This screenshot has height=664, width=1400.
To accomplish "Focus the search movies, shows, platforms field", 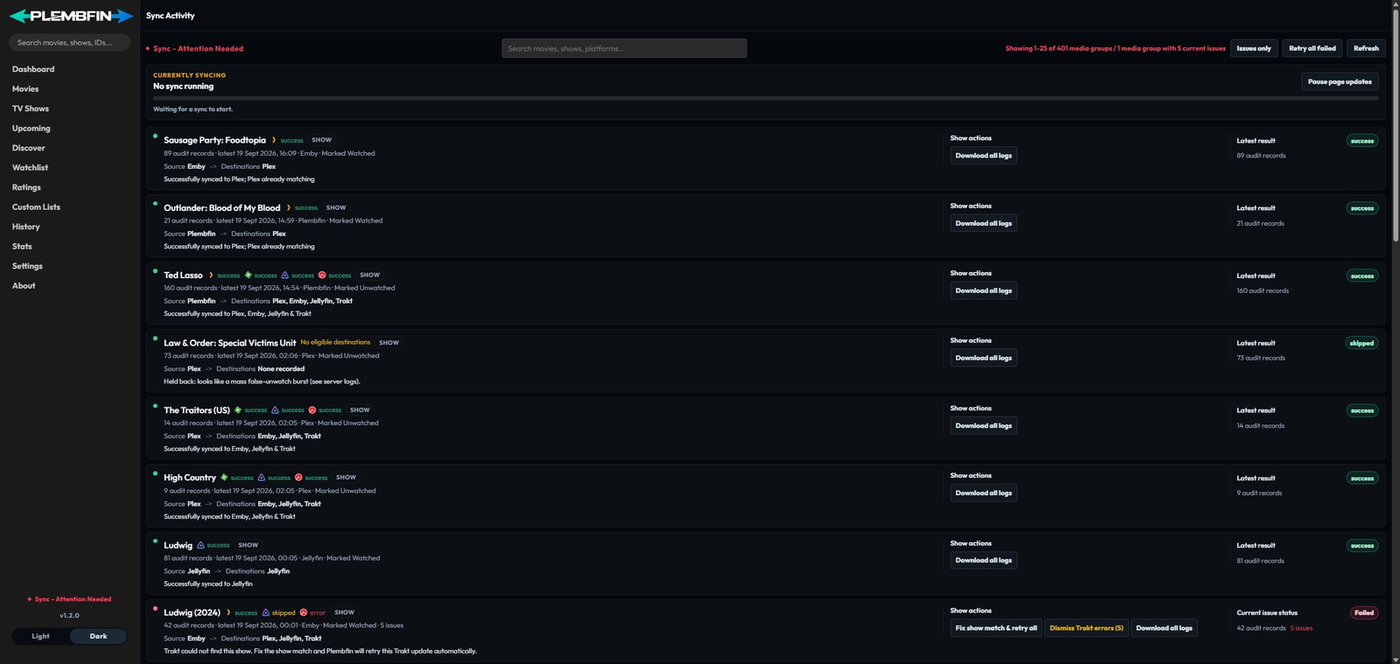I will [624, 48].
